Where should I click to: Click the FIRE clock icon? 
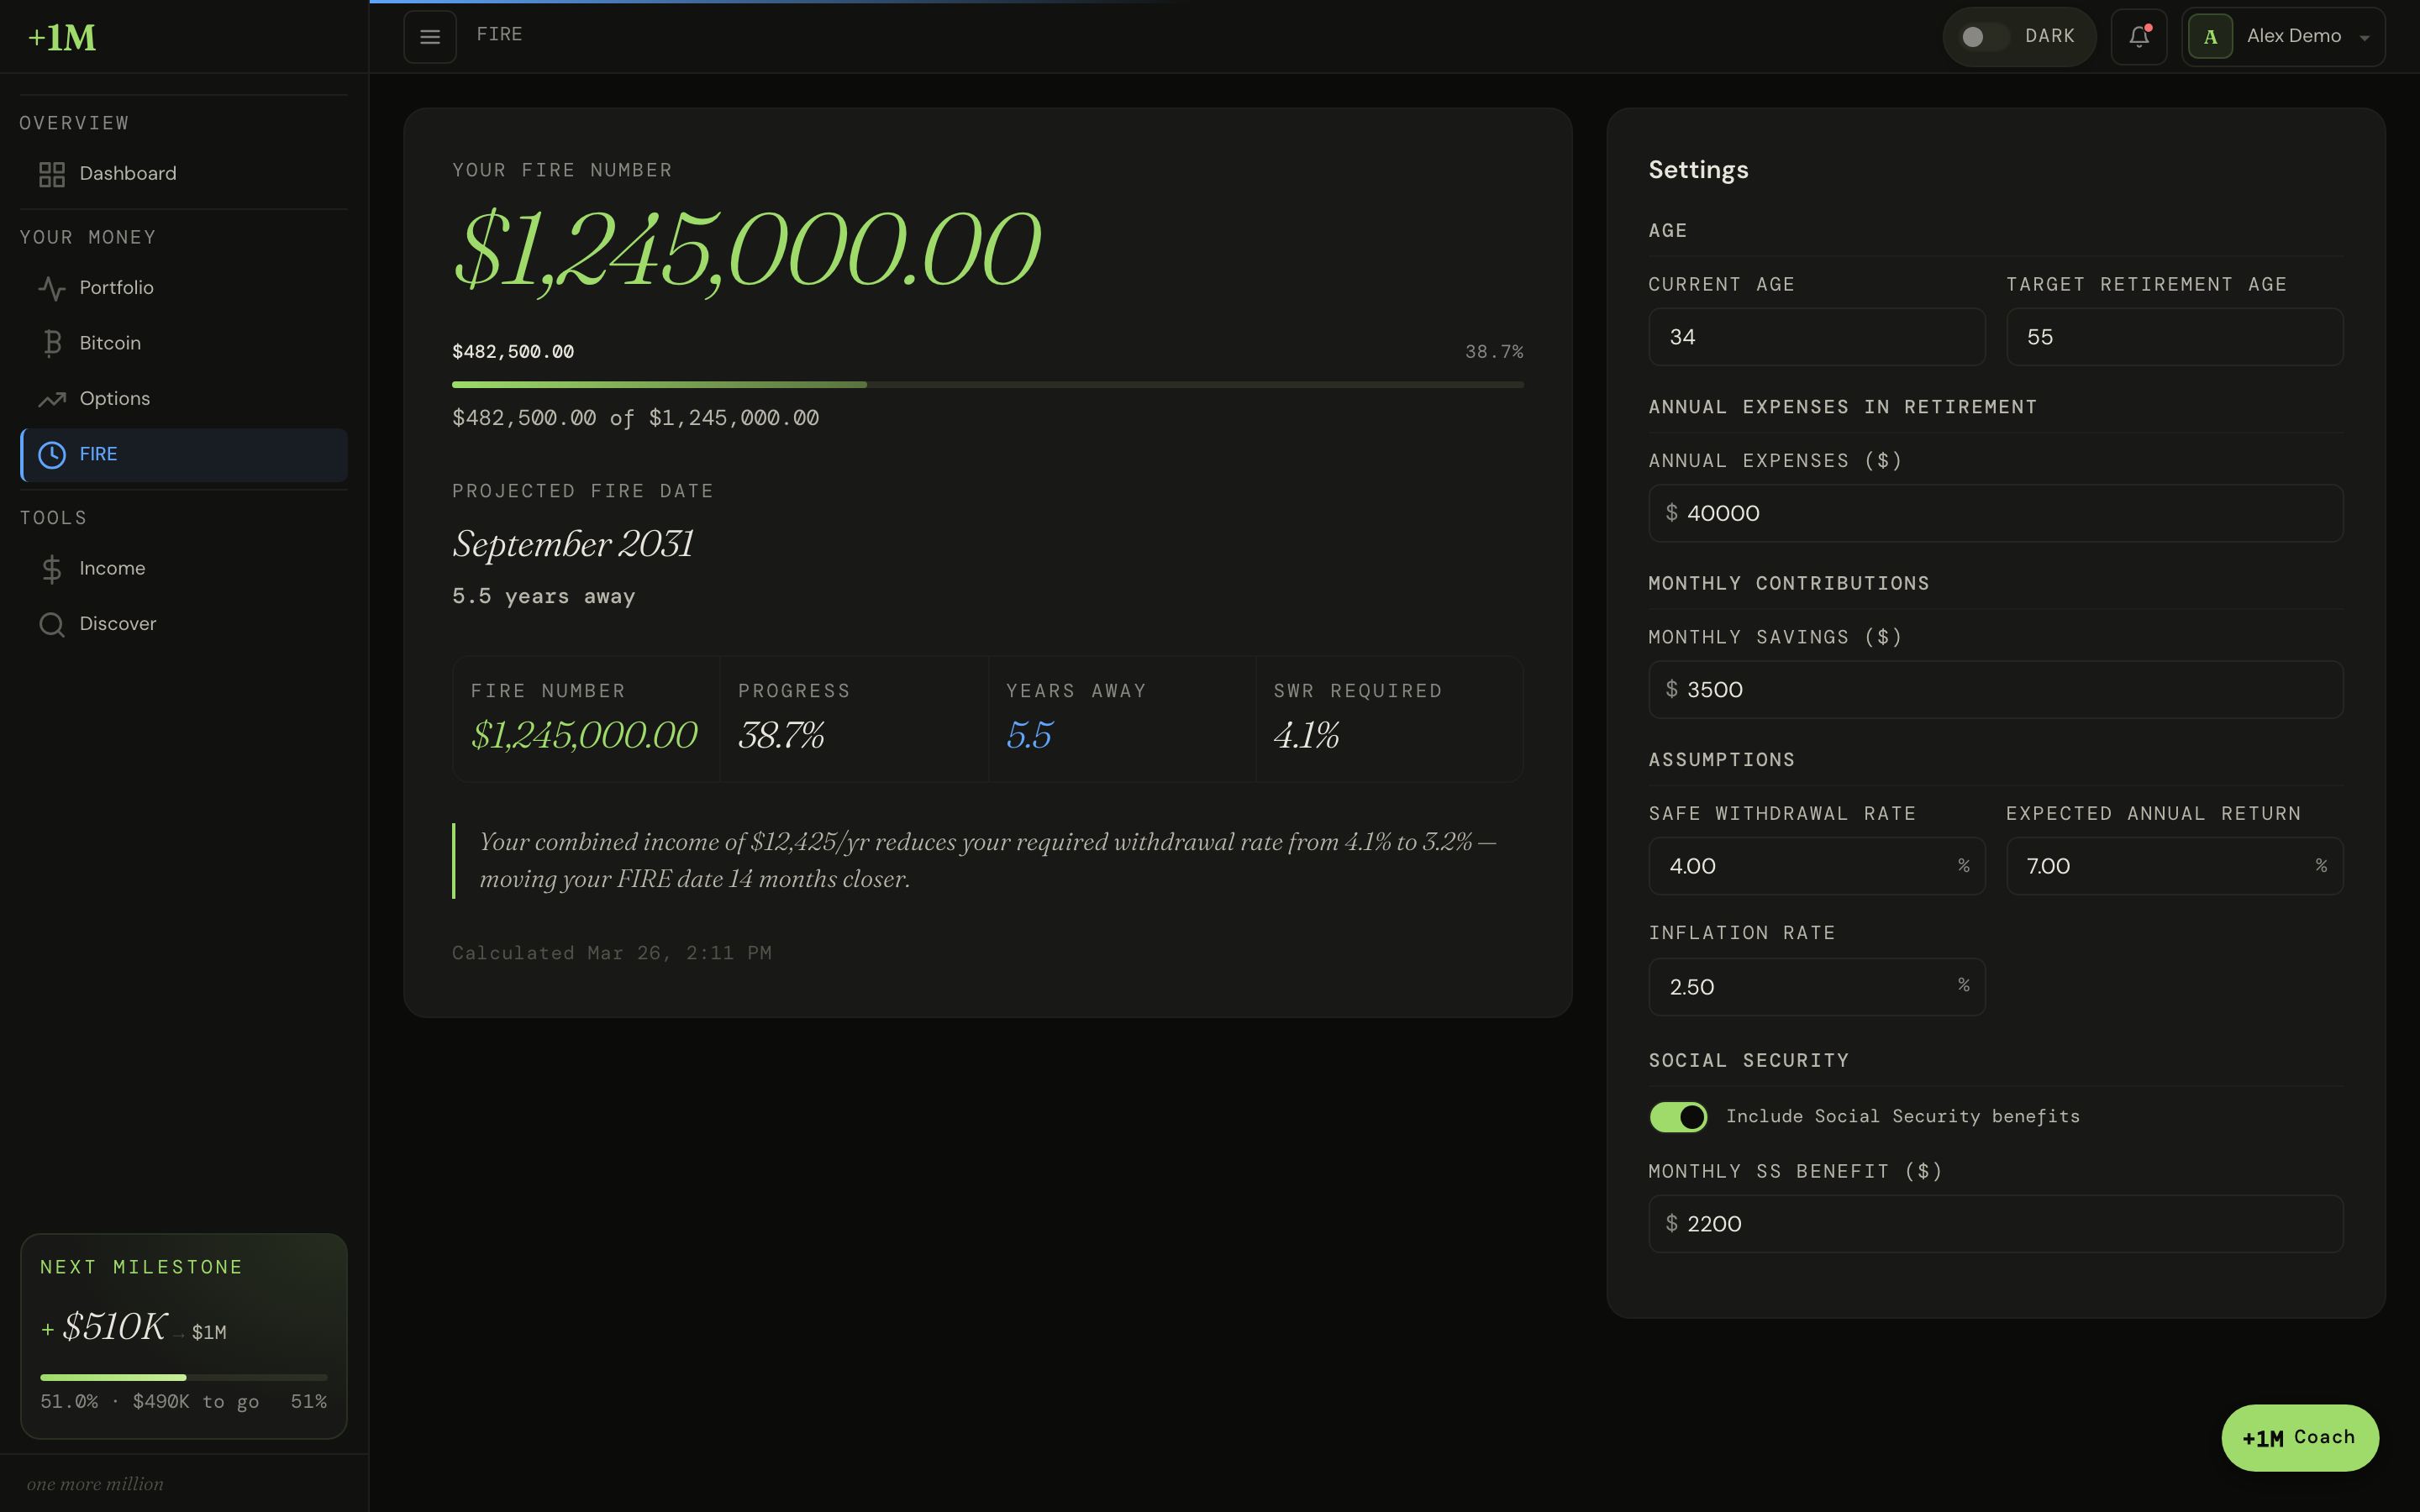(52, 454)
